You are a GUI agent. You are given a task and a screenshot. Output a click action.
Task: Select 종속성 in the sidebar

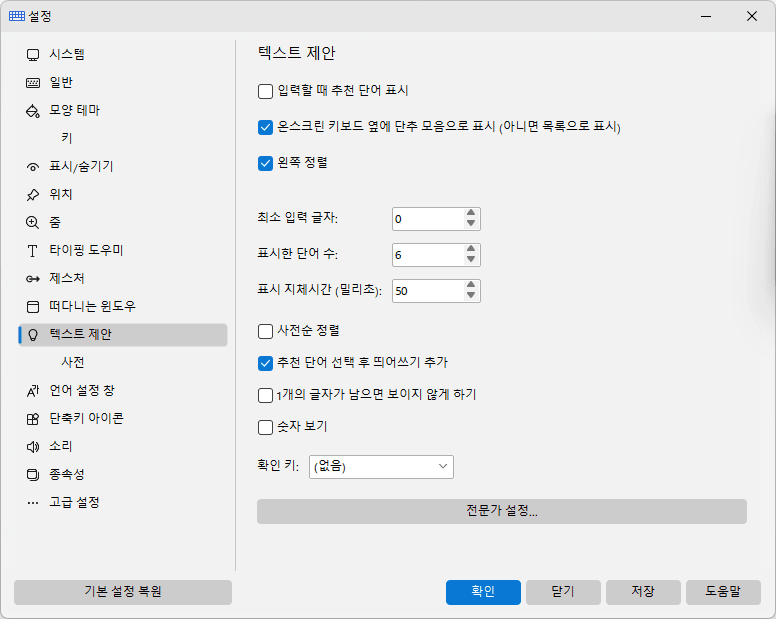click(123, 475)
